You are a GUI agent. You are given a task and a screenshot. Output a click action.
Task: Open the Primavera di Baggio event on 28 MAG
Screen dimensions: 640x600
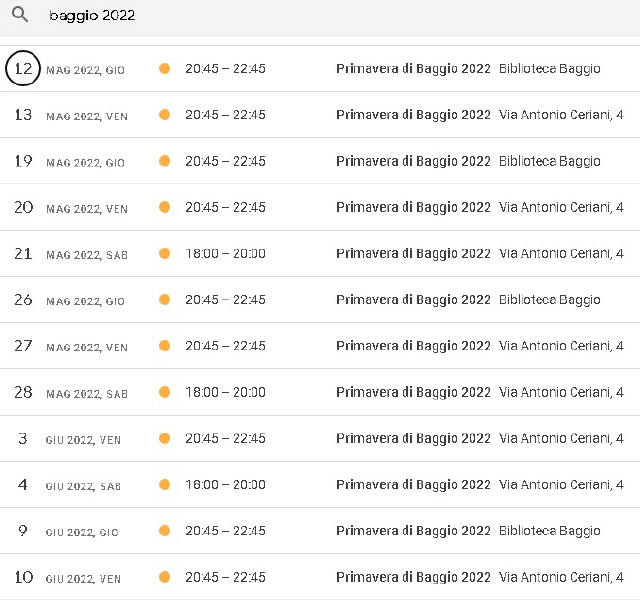413,392
